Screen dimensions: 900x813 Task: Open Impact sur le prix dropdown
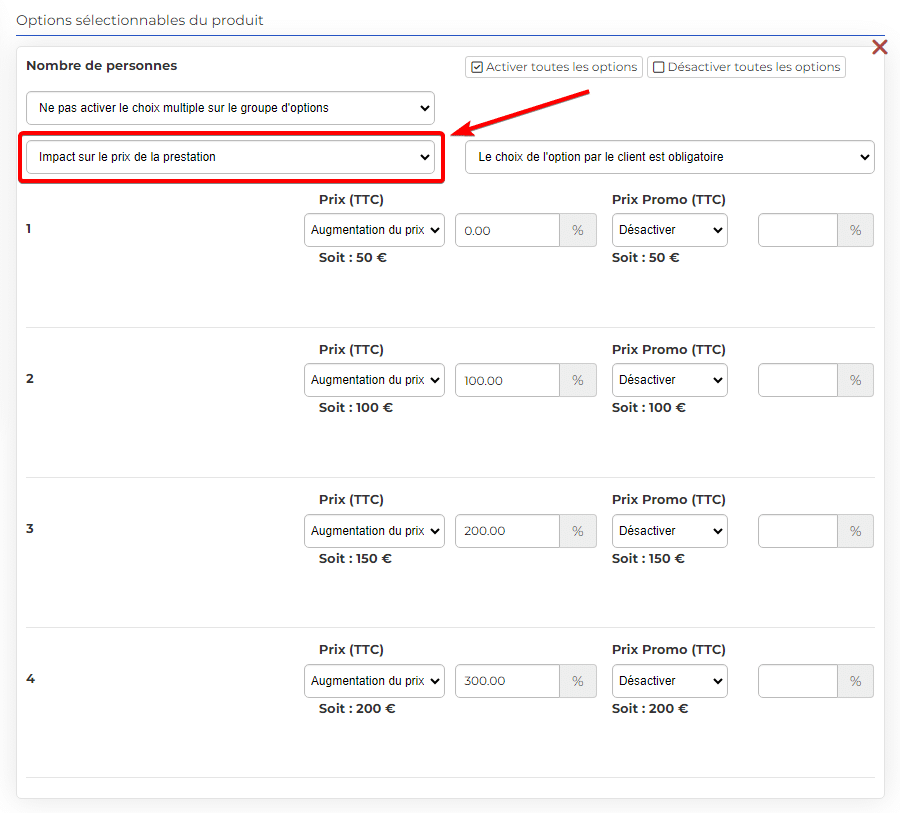pyautogui.click(x=230, y=157)
